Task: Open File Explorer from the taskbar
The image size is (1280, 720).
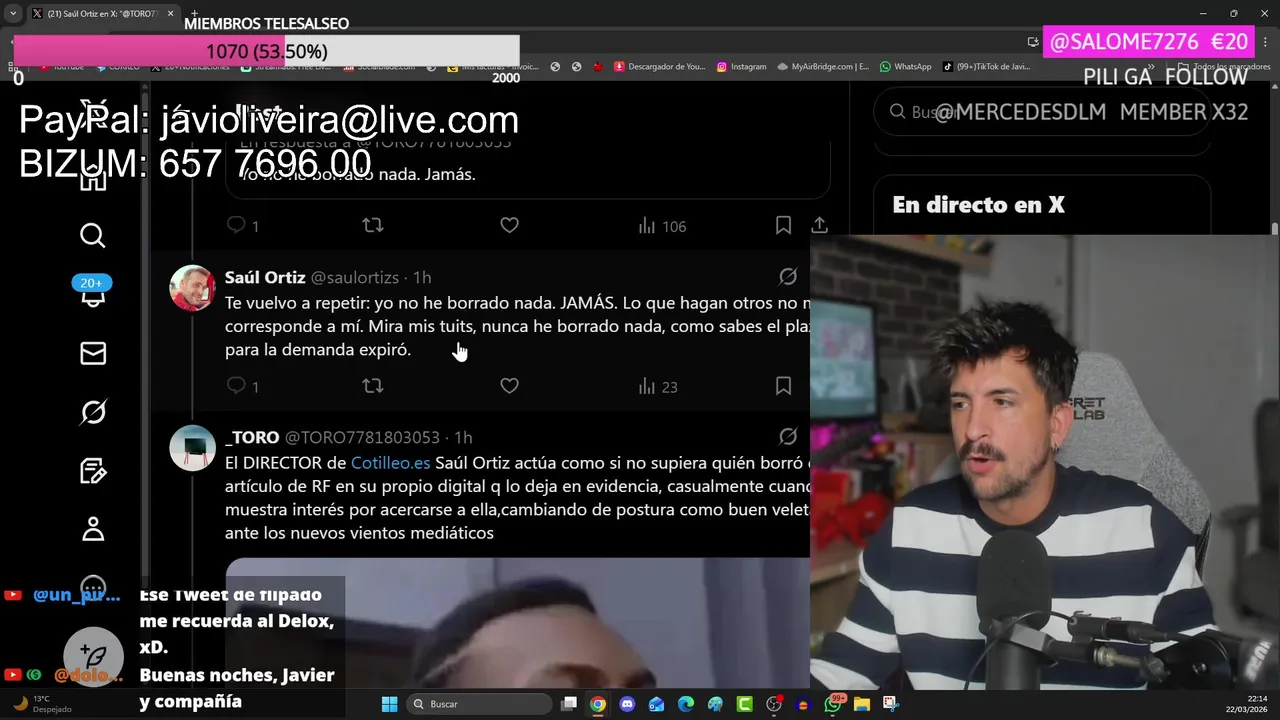Action: point(862,704)
